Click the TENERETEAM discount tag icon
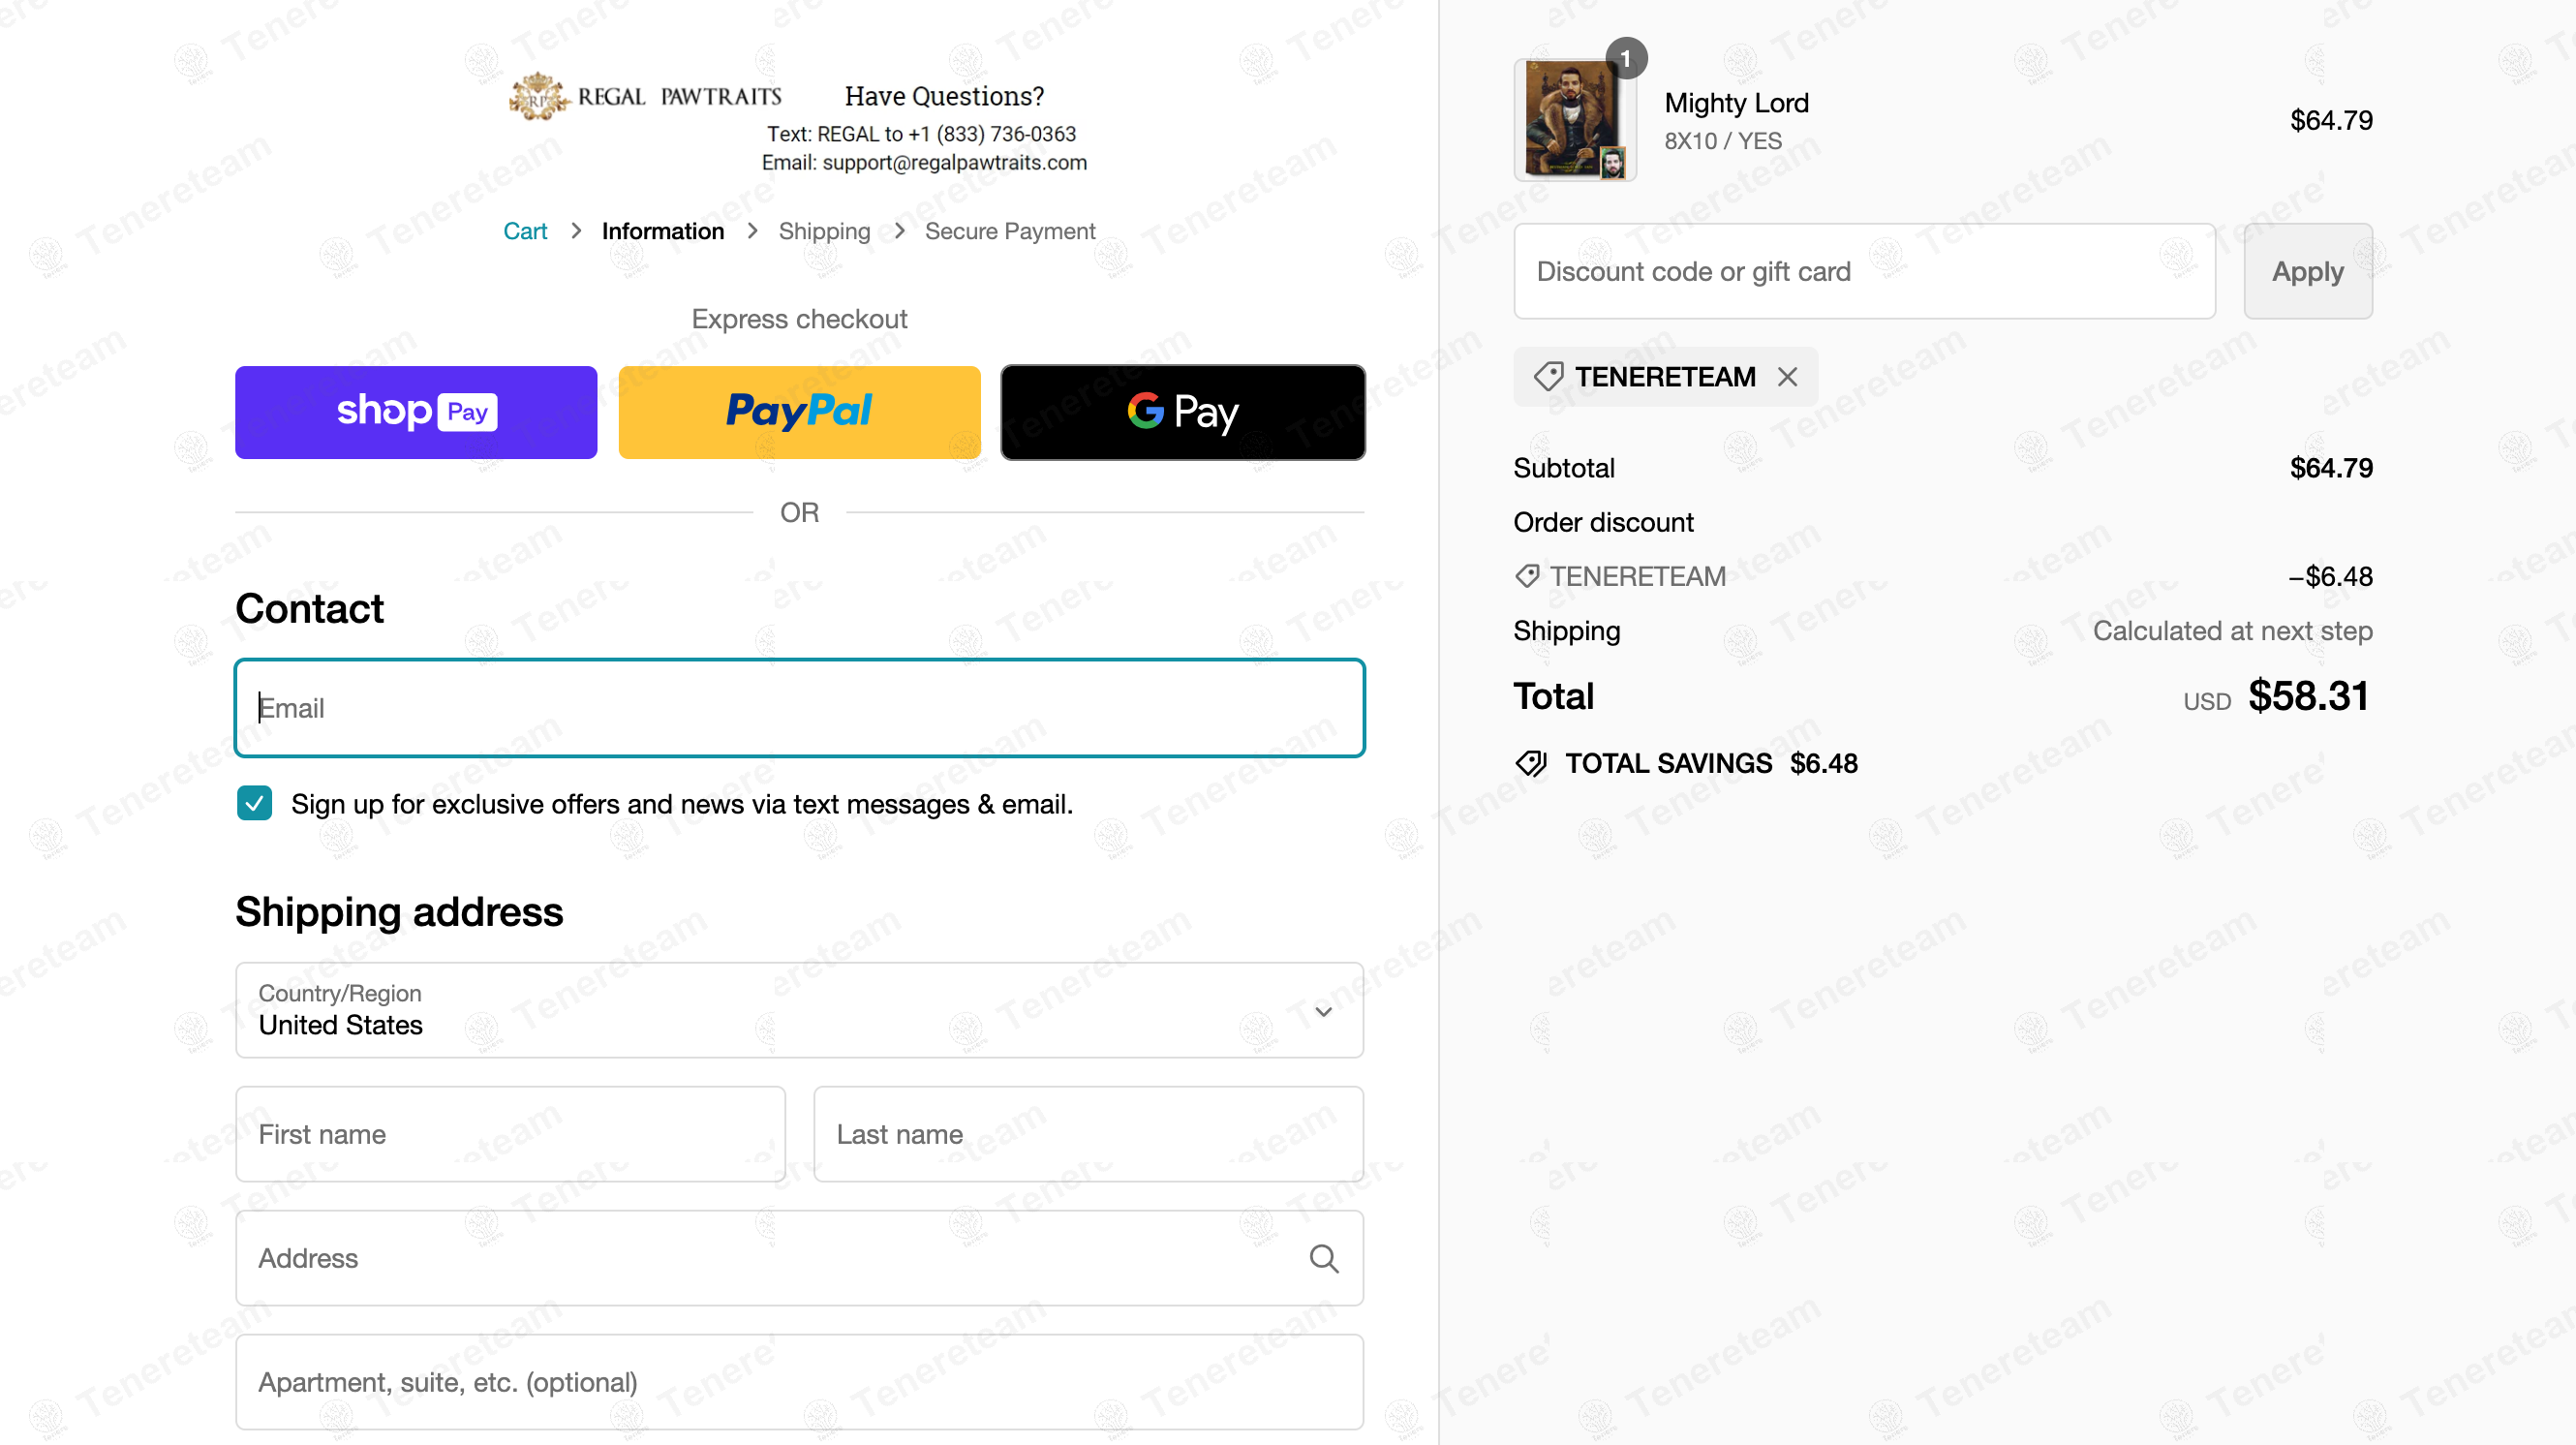 point(1548,377)
